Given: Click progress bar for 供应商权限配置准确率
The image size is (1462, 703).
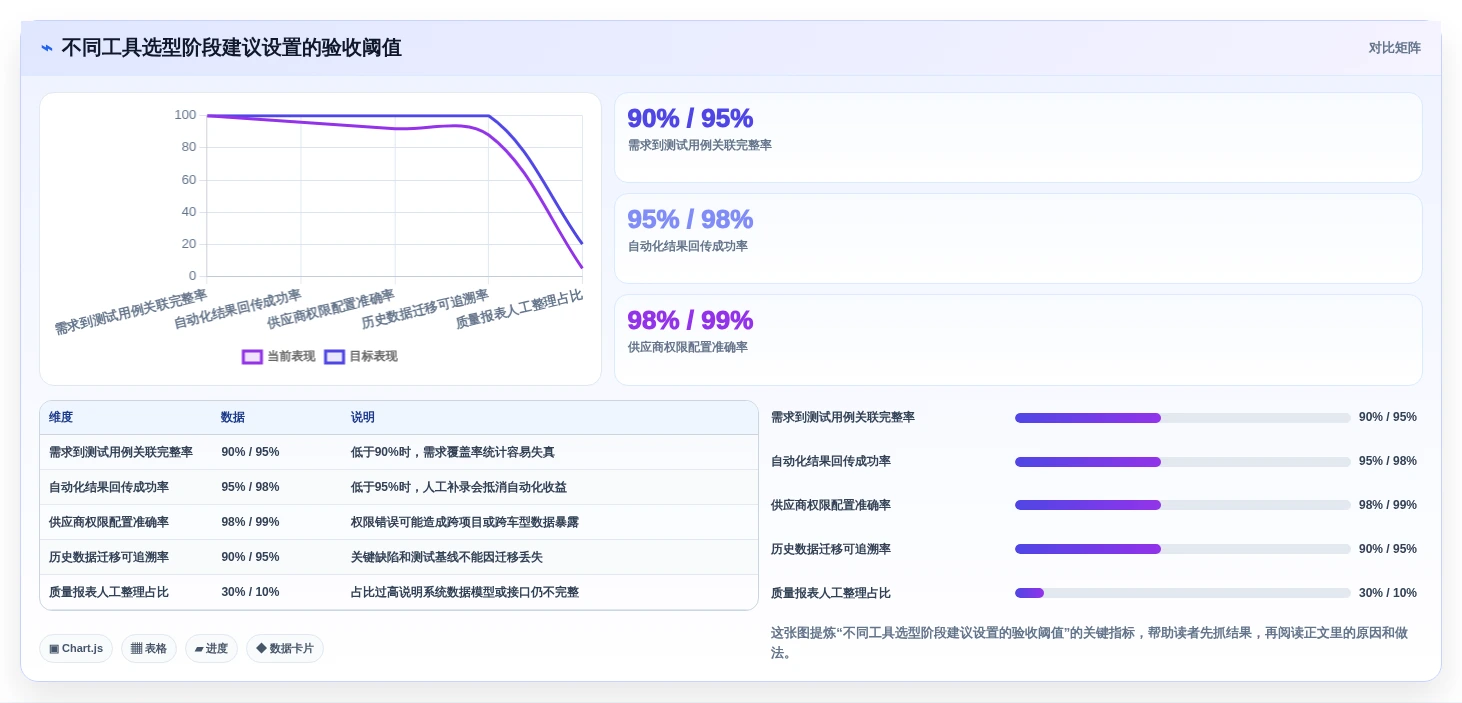Looking at the screenshot, I should (1183, 505).
